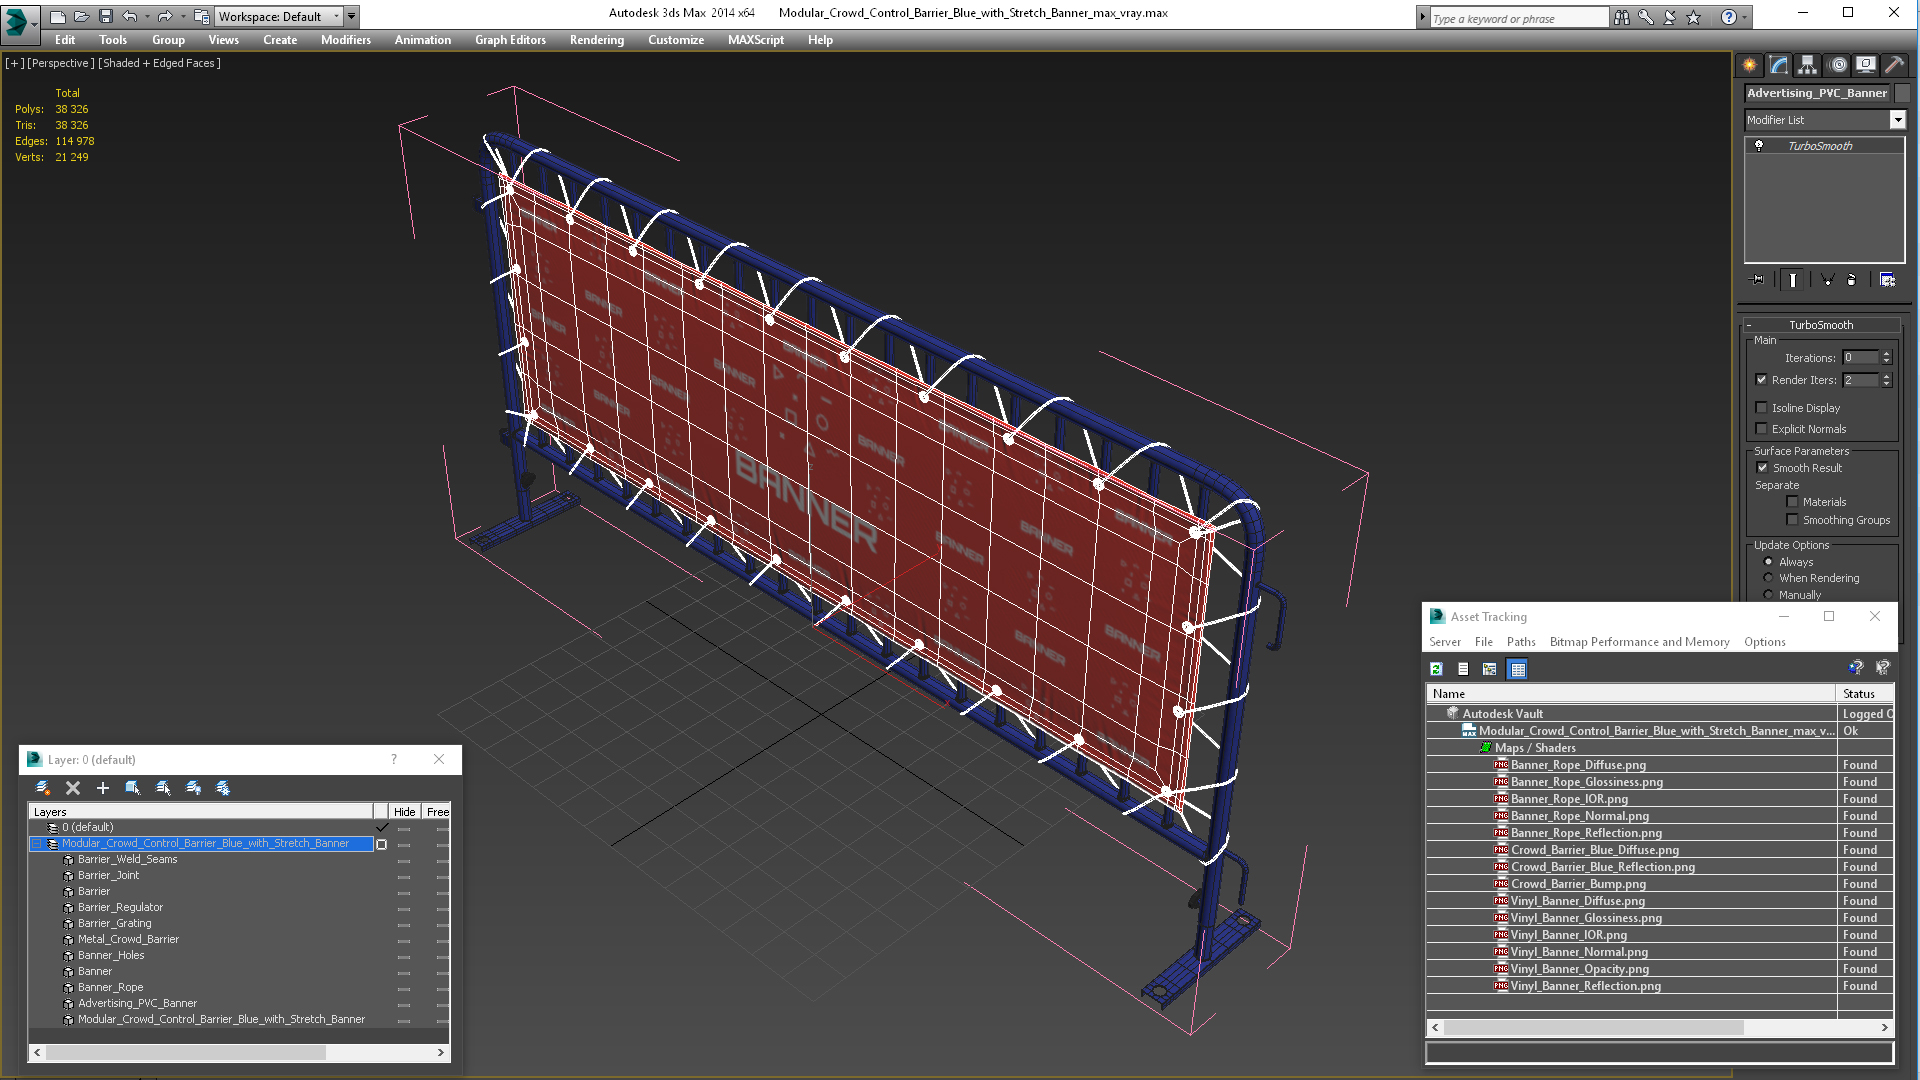Open Paths menu in Asset Tracking
Viewport: 1920px width, 1080px height.
1521,642
